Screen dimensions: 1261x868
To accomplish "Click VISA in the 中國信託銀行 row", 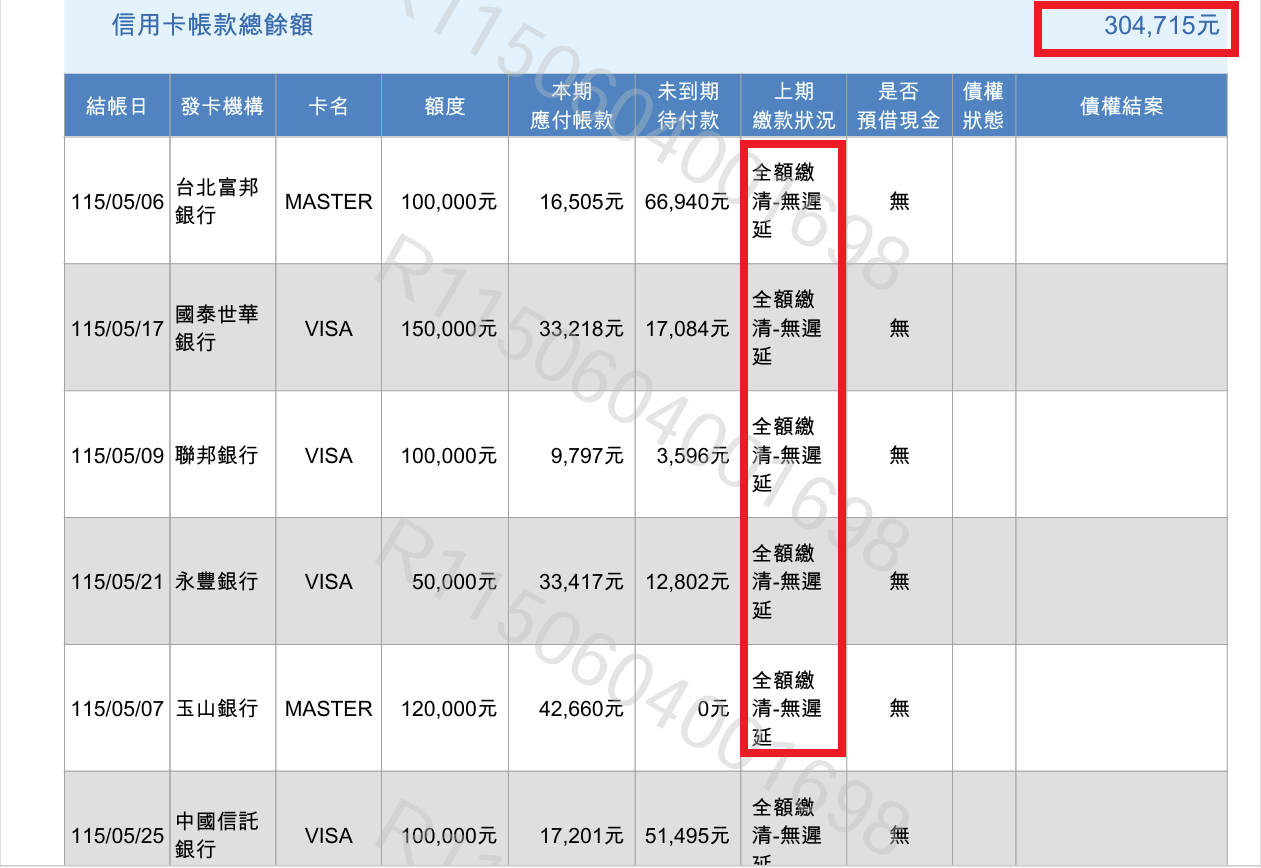I will [329, 835].
